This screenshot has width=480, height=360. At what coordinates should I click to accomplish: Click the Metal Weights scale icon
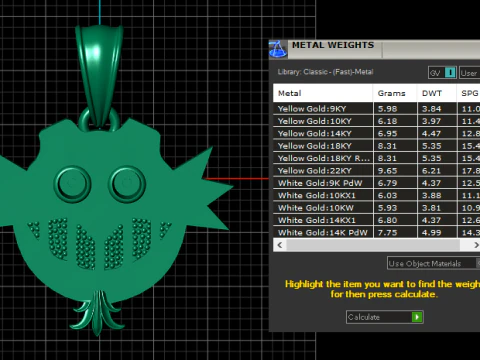(x=278, y=49)
